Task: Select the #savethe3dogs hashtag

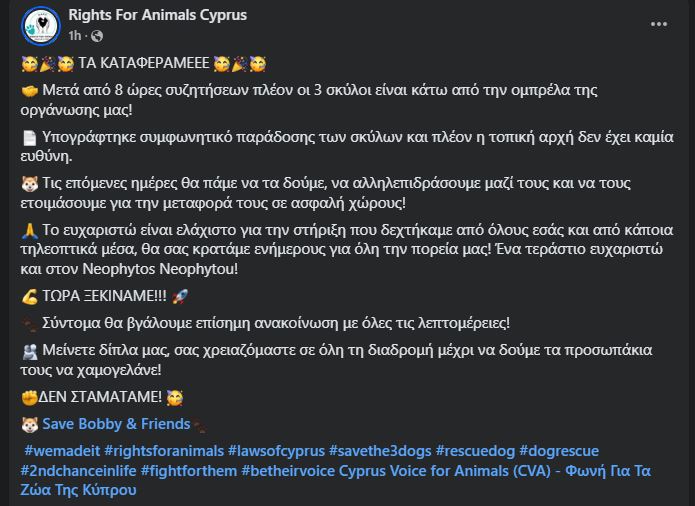Action: coord(380,451)
